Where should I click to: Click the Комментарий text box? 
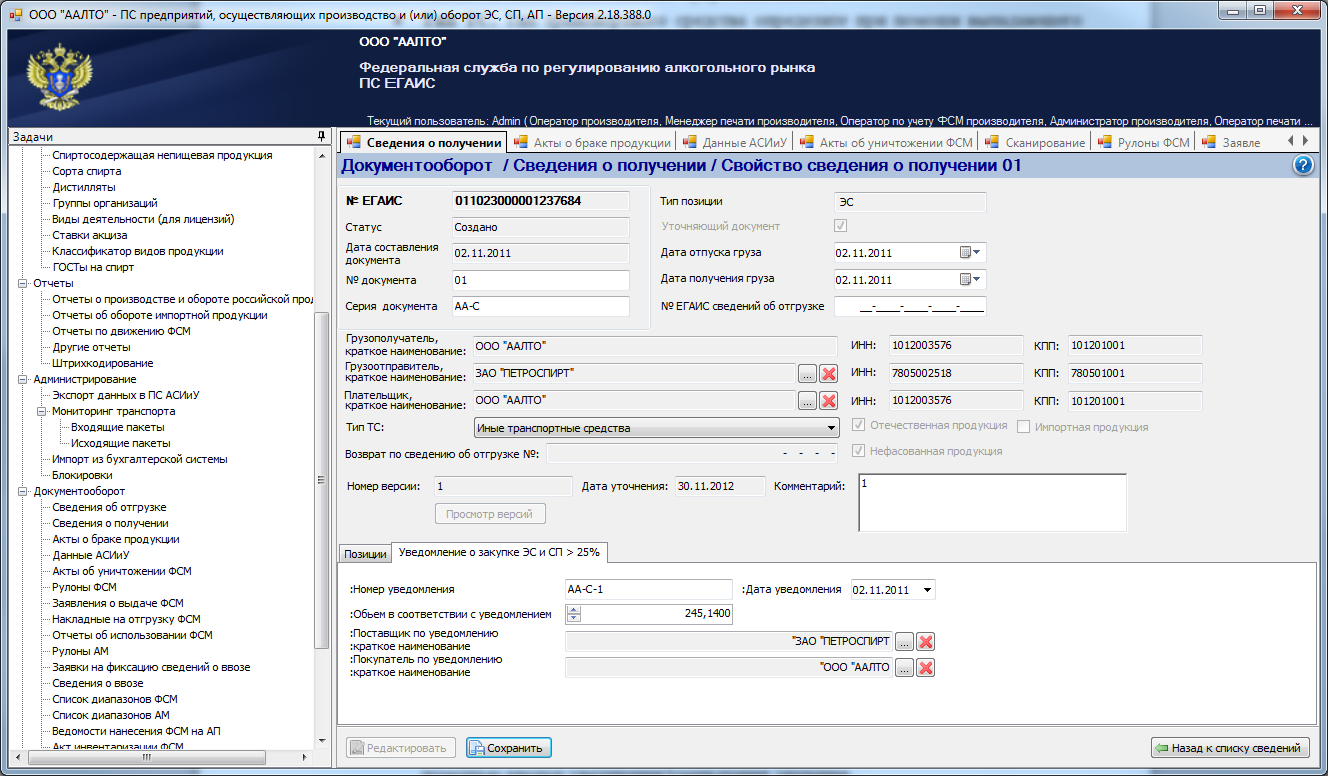pos(992,502)
